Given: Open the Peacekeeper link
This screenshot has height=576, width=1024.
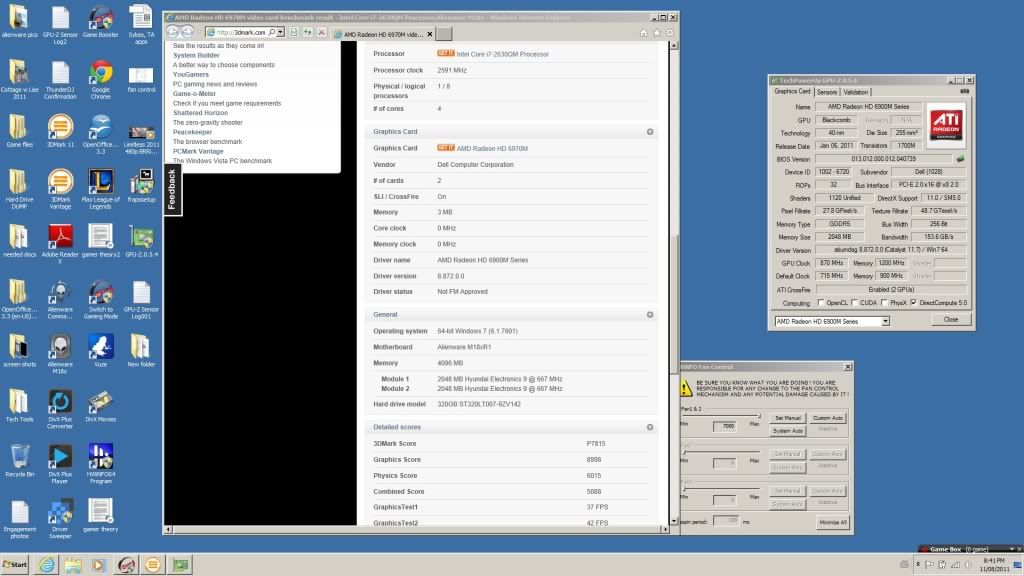Looking at the screenshot, I should click(192, 132).
